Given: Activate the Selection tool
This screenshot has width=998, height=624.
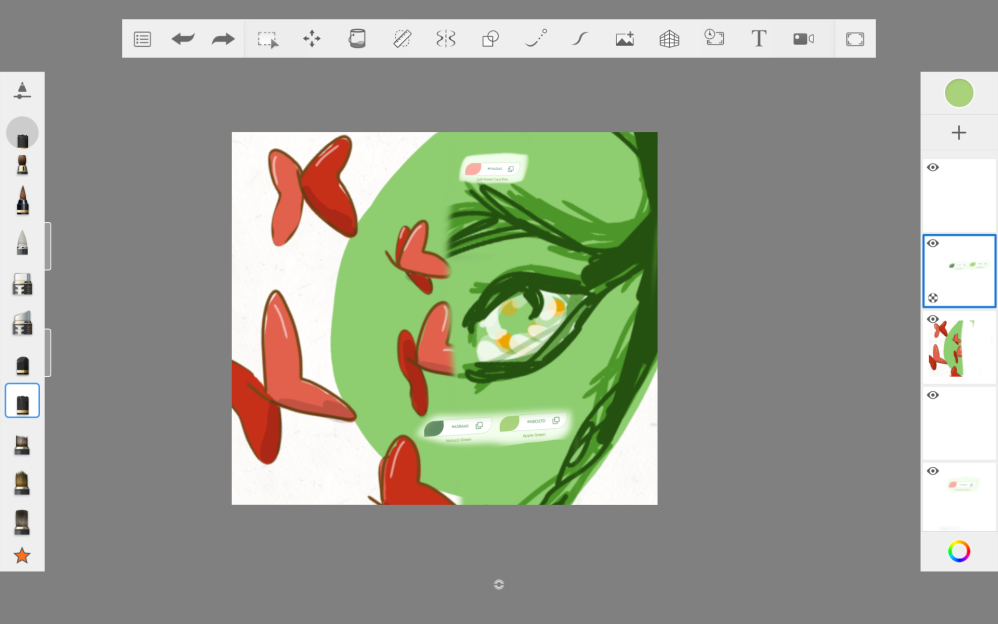Looking at the screenshot, I should [x=268, y=39].
